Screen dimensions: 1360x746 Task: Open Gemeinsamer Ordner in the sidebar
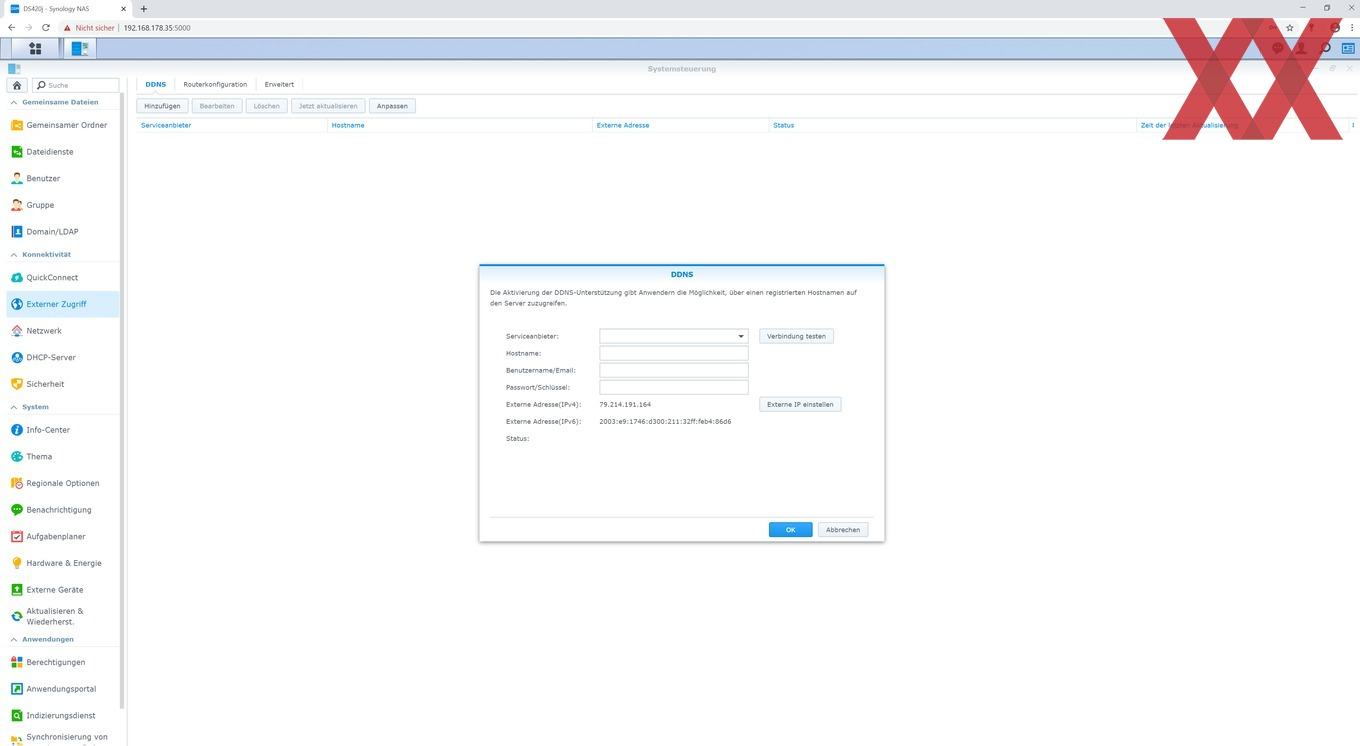coord(63,125)
